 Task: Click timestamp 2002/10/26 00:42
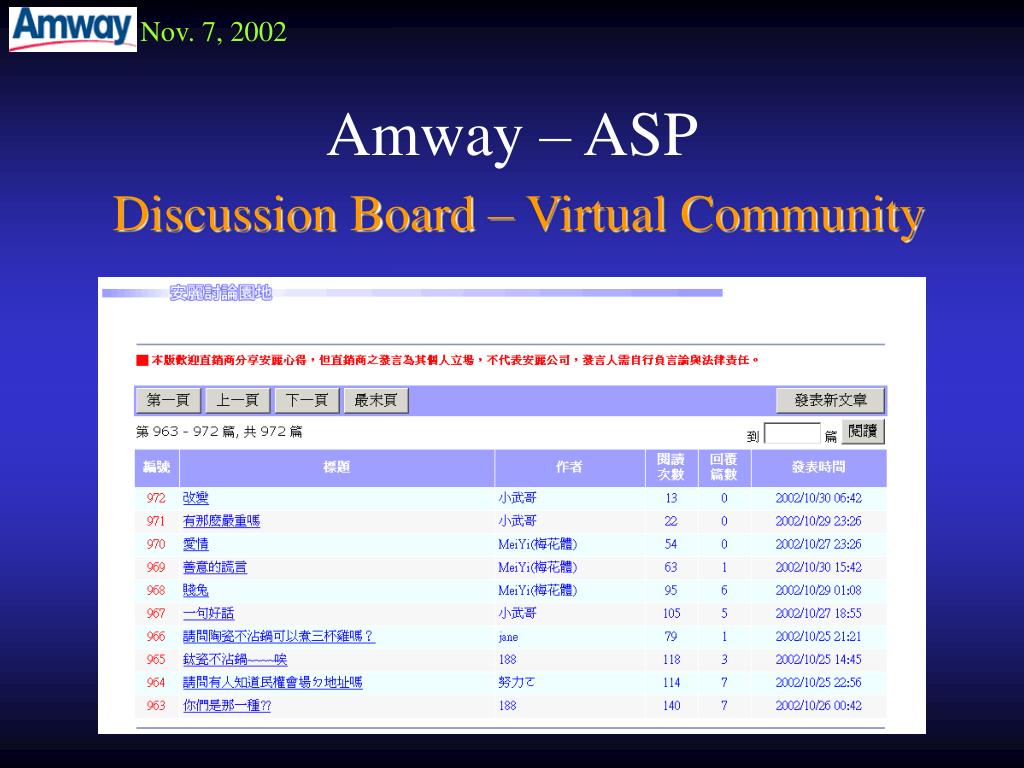click(819, 705)
